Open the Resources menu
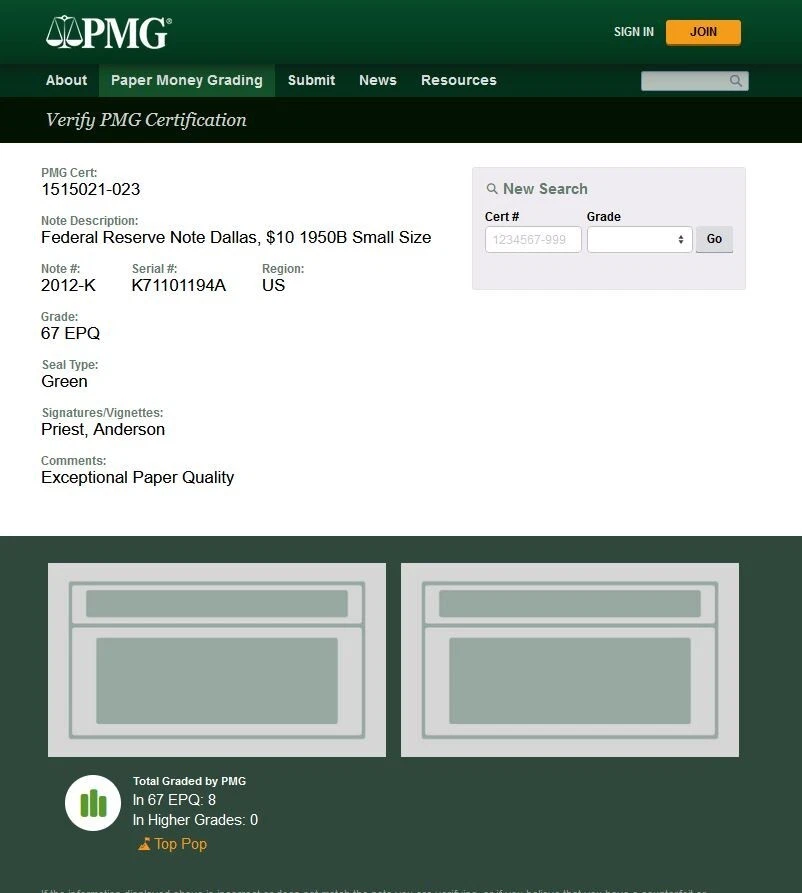This screenshot has width=802, height=893. [459, 80]
